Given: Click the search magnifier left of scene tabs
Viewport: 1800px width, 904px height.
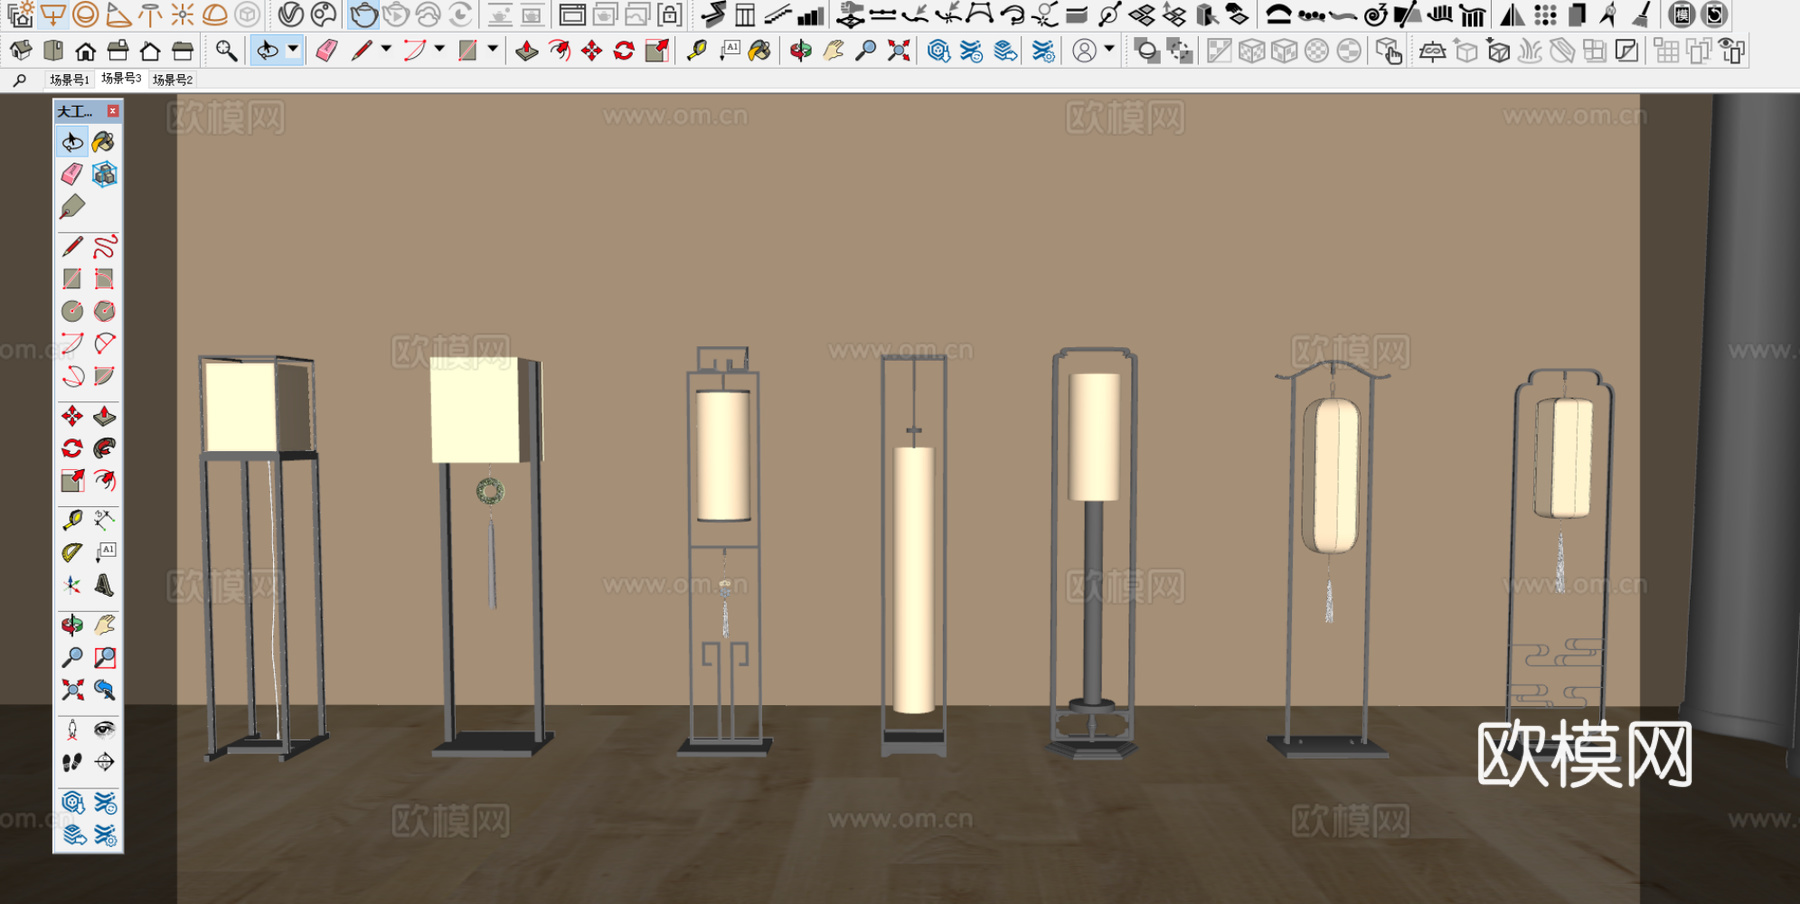Looking at the screenshot, I should (19, 80).
